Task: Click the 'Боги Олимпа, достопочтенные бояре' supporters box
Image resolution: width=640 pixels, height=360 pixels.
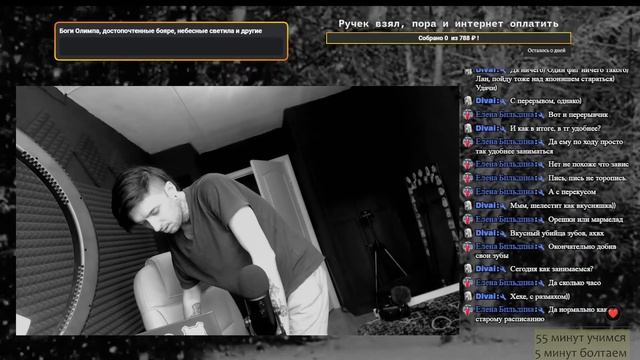Action: (171, 41)
